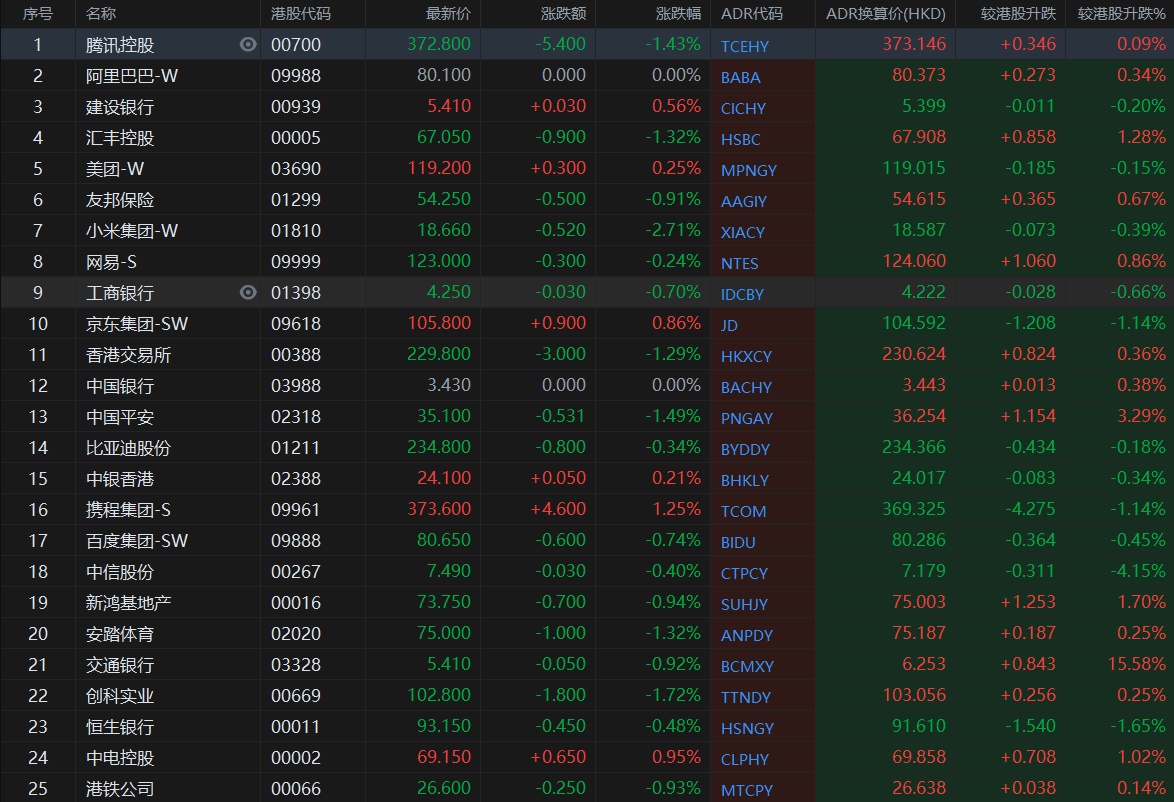Select the NTES ADR code
Screen dimensions: 1174x802
[x=740, y=263]
